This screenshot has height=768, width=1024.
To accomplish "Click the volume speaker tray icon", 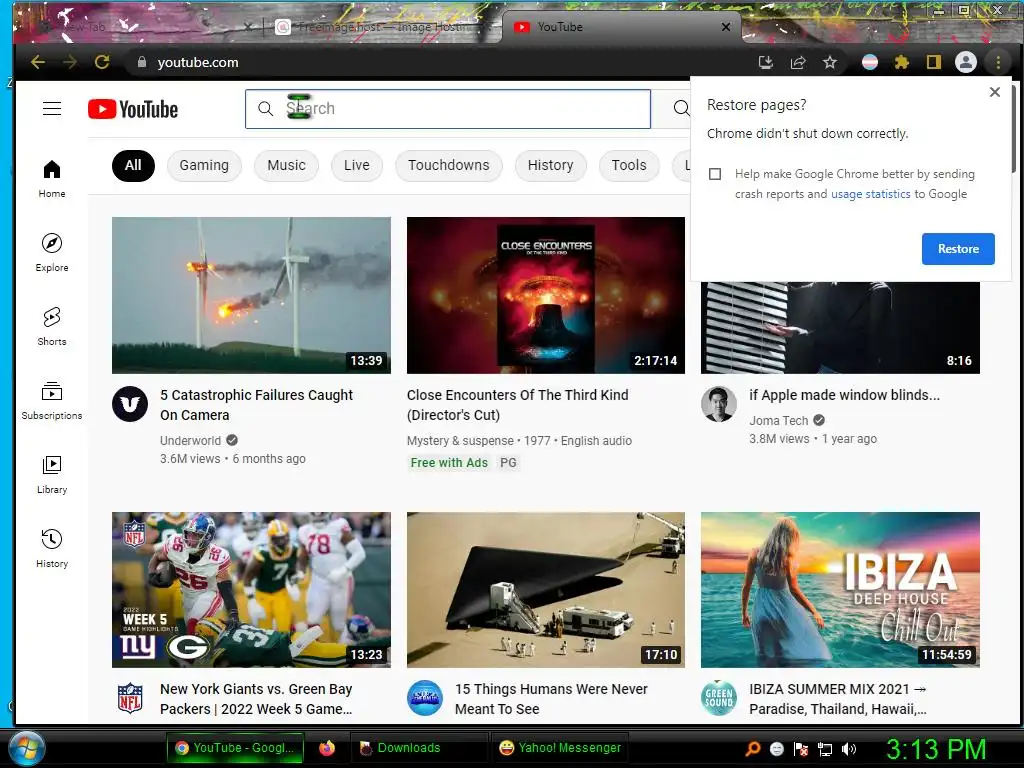I will tap(849, 749).
